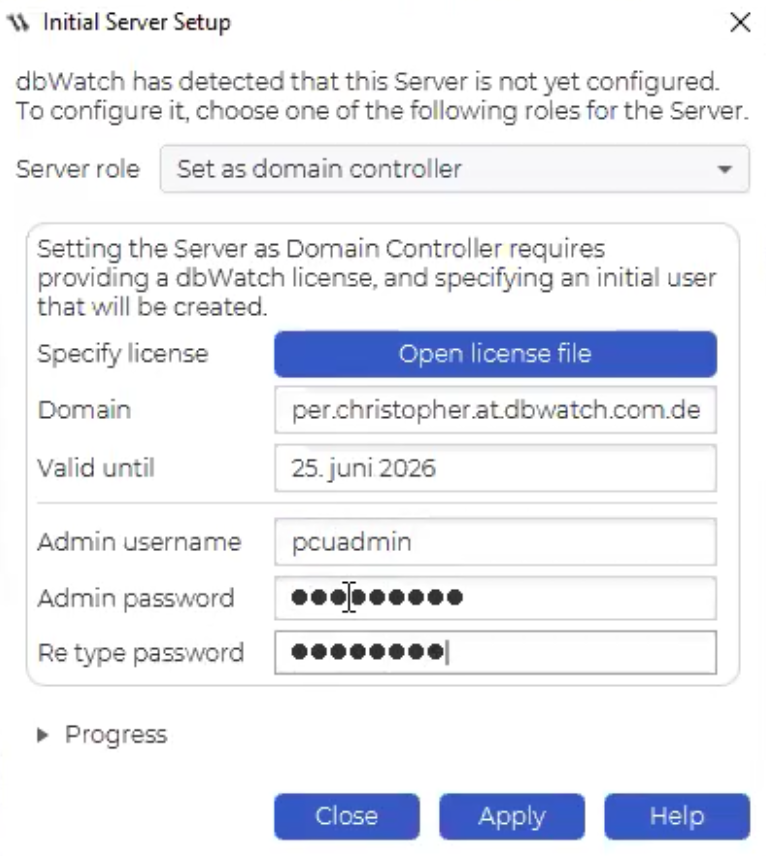Click the blue Close button

pyautogui.click(x=347, y=816)
